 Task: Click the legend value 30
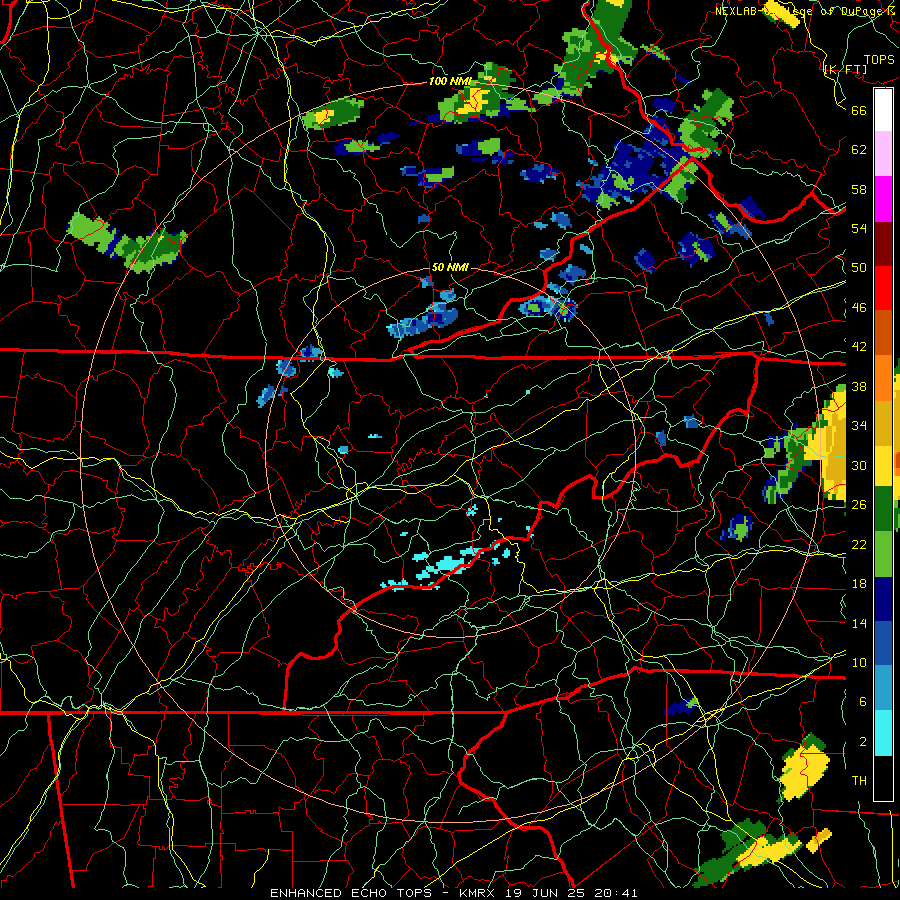coord(859,465)
